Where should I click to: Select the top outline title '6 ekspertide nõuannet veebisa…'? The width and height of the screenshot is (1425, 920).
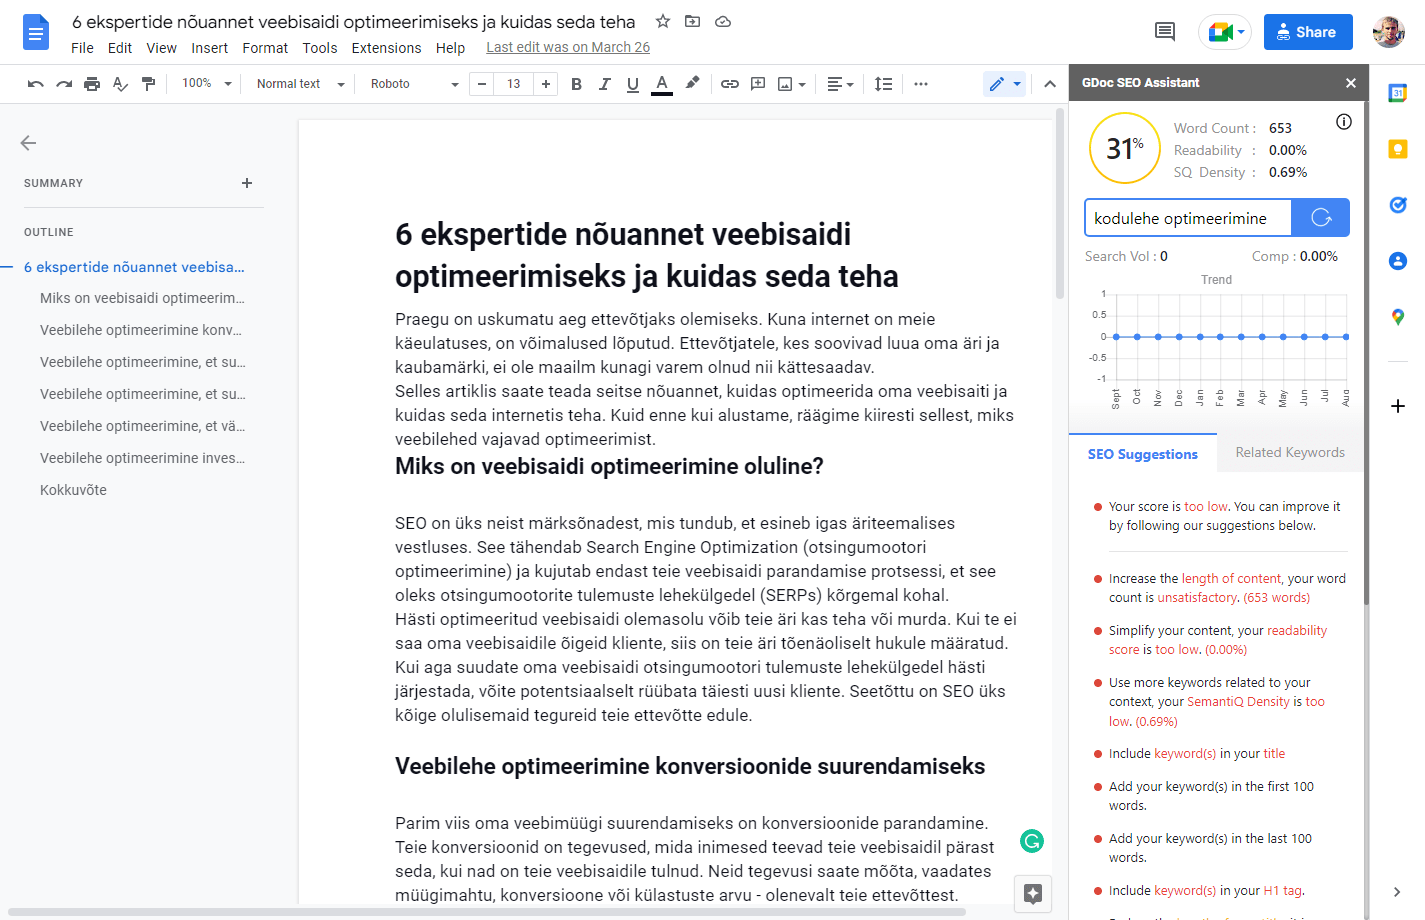pyautogui.click(x=134, y=267)
